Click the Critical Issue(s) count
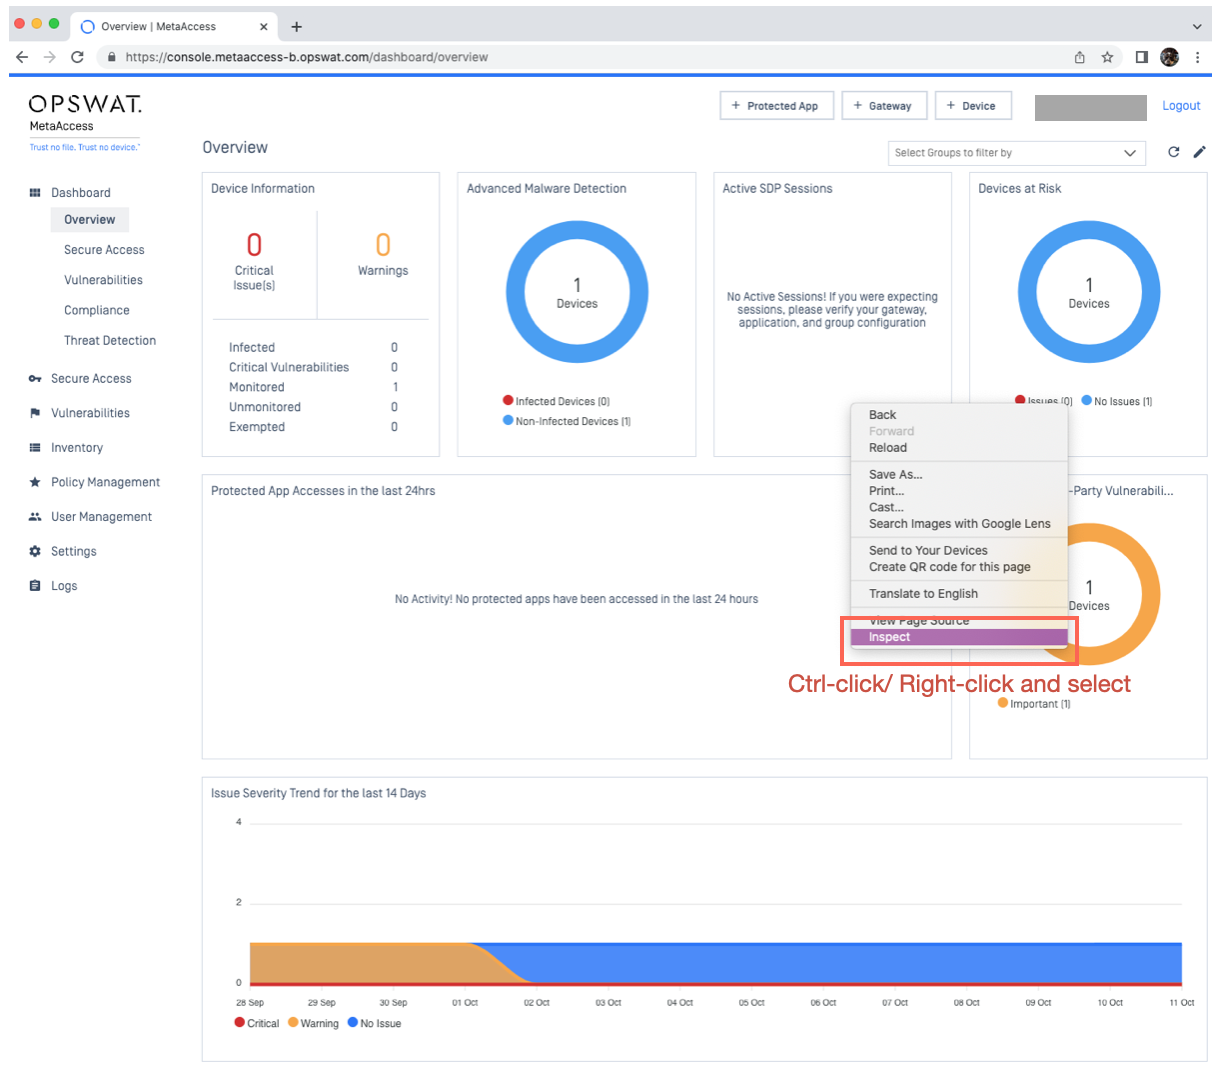Image resolution: width=1218 pixels, height=1071 pixels. (254, 245)
